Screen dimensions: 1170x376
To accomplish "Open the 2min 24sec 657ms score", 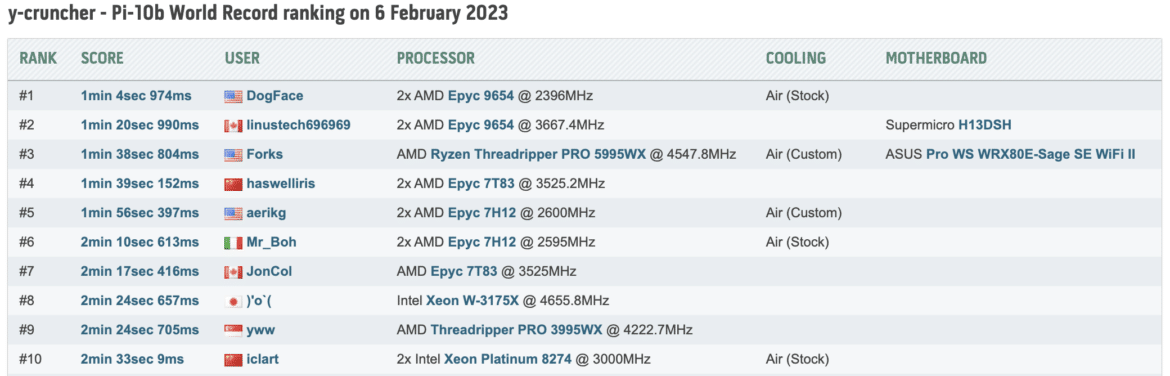I will click(140, 301).
